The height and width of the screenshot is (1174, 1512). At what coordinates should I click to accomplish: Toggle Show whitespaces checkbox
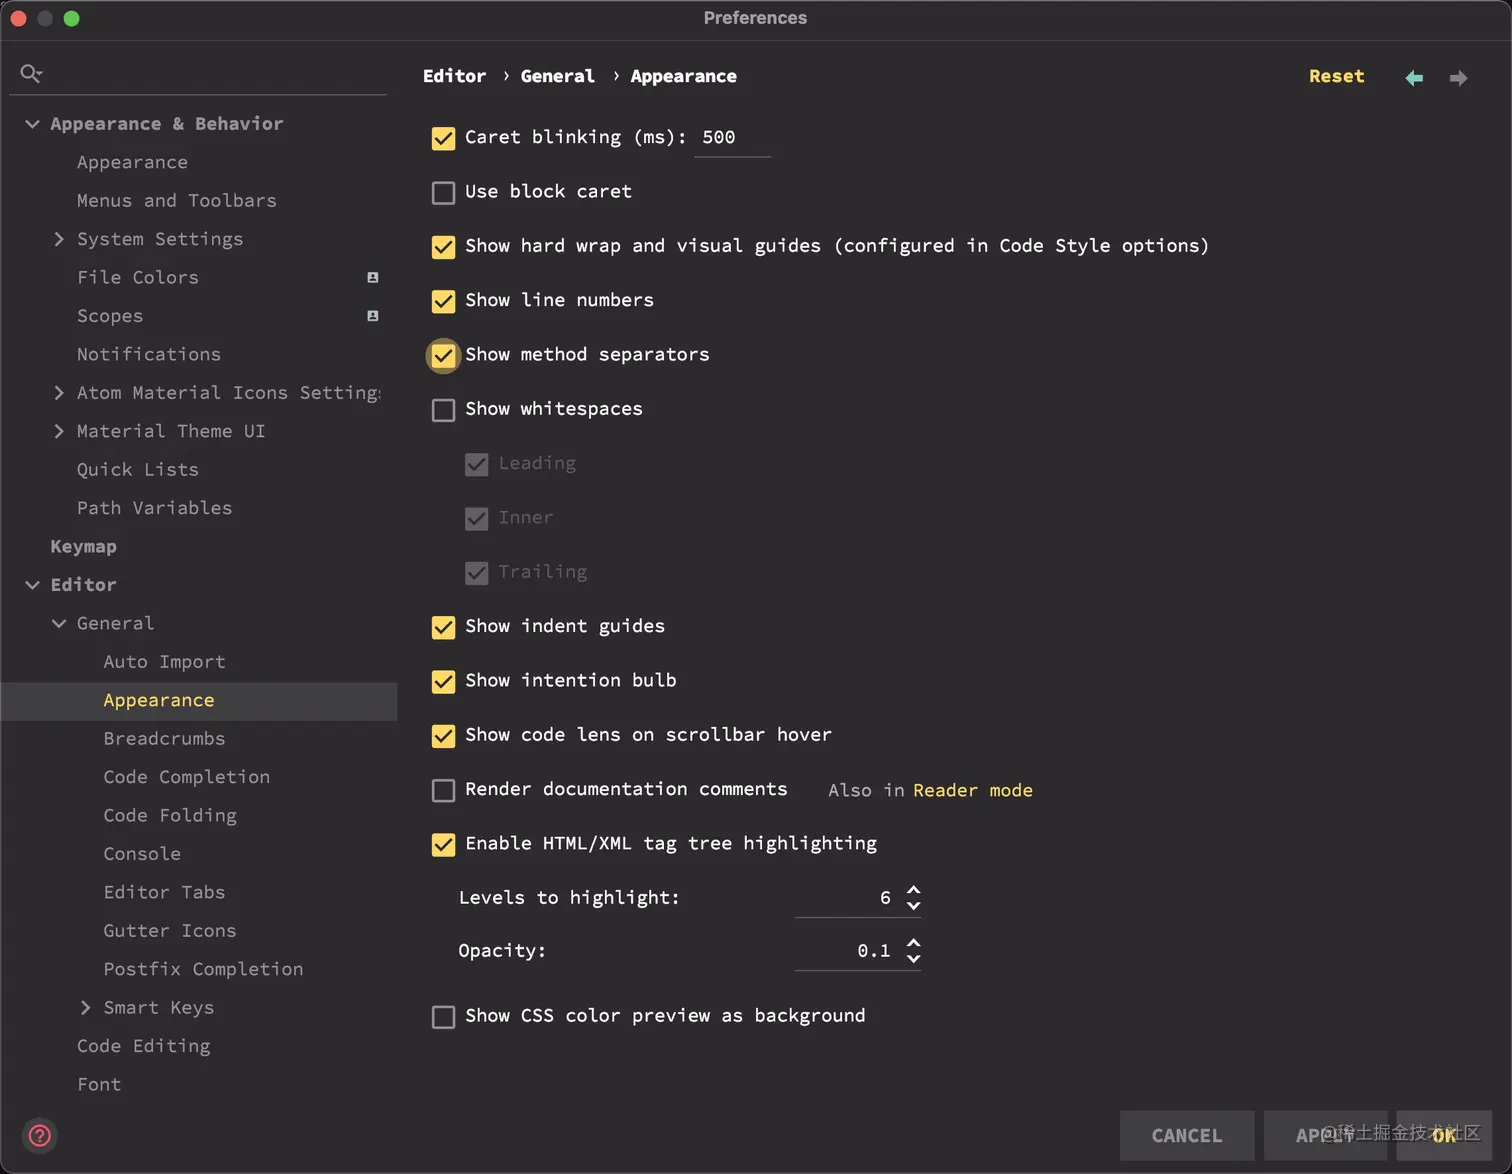click(x=443, y=410)
